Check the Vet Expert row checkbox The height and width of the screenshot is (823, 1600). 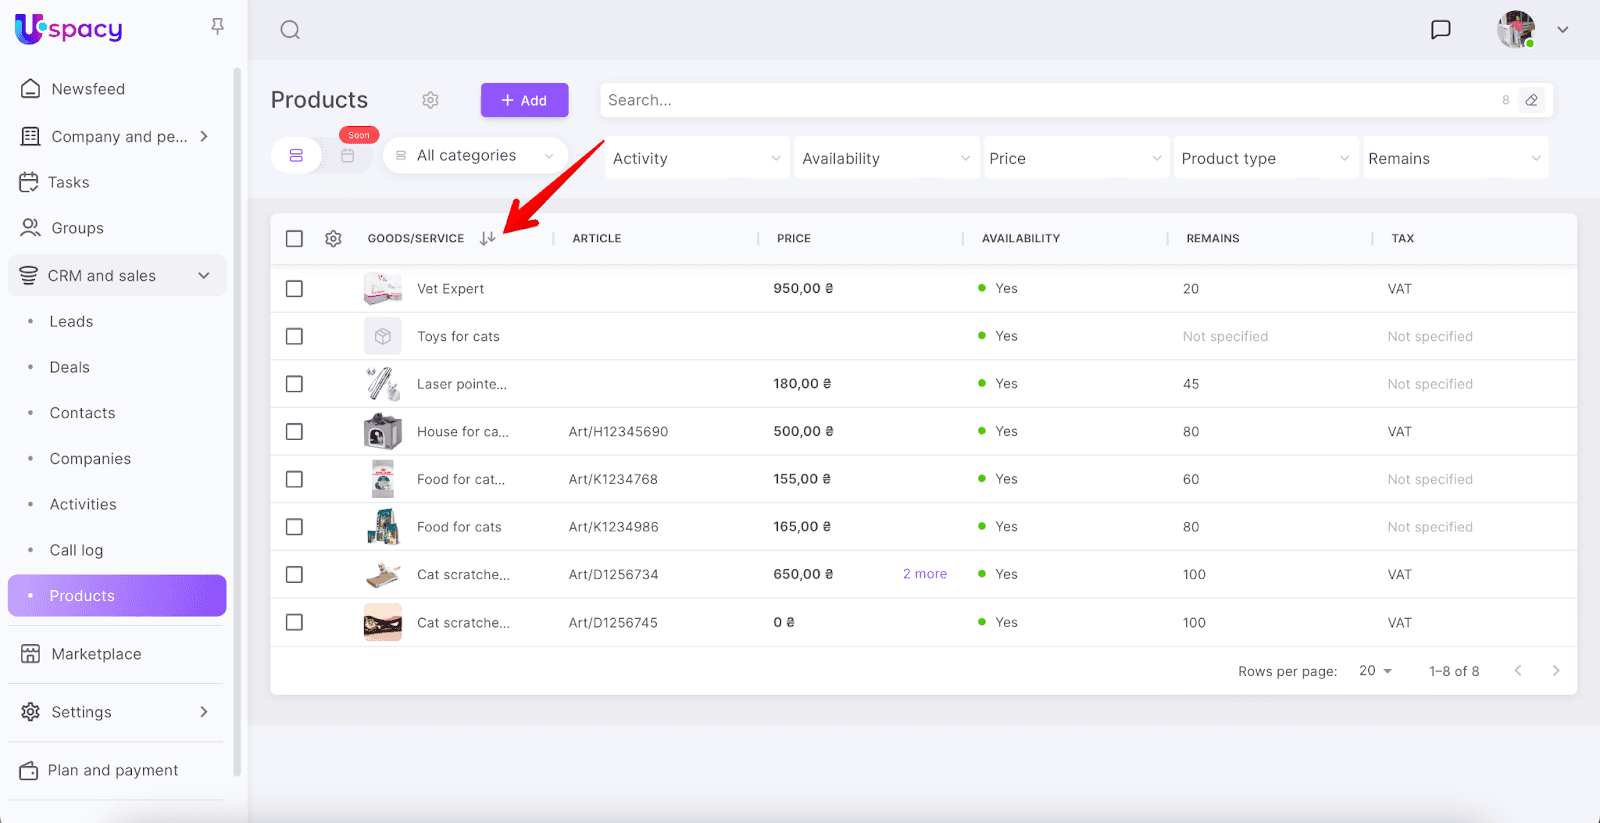point(294,289)
